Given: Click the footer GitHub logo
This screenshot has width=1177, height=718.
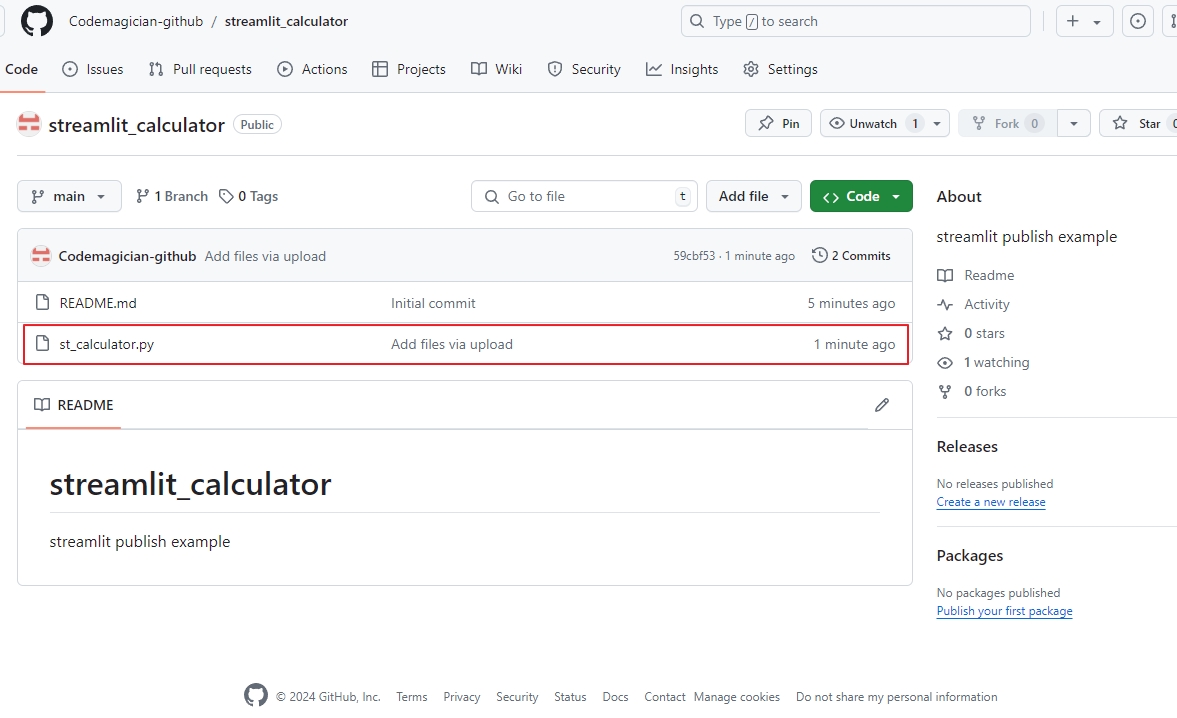Looking at the screenshot, I should [x=256, y=695].
